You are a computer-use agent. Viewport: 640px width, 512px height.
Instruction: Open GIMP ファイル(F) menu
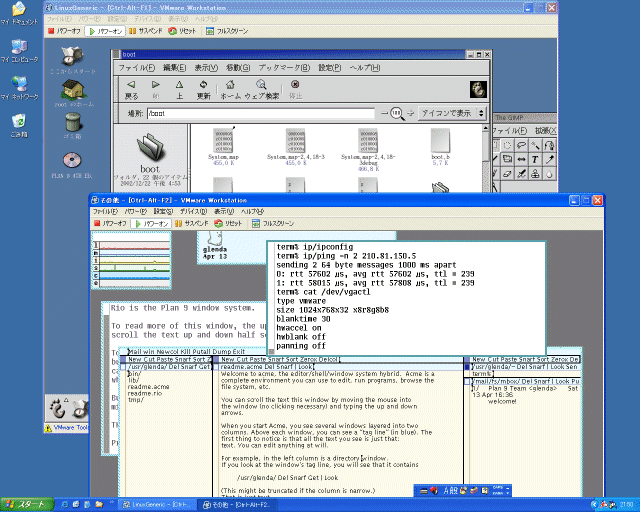coord(509,131)
